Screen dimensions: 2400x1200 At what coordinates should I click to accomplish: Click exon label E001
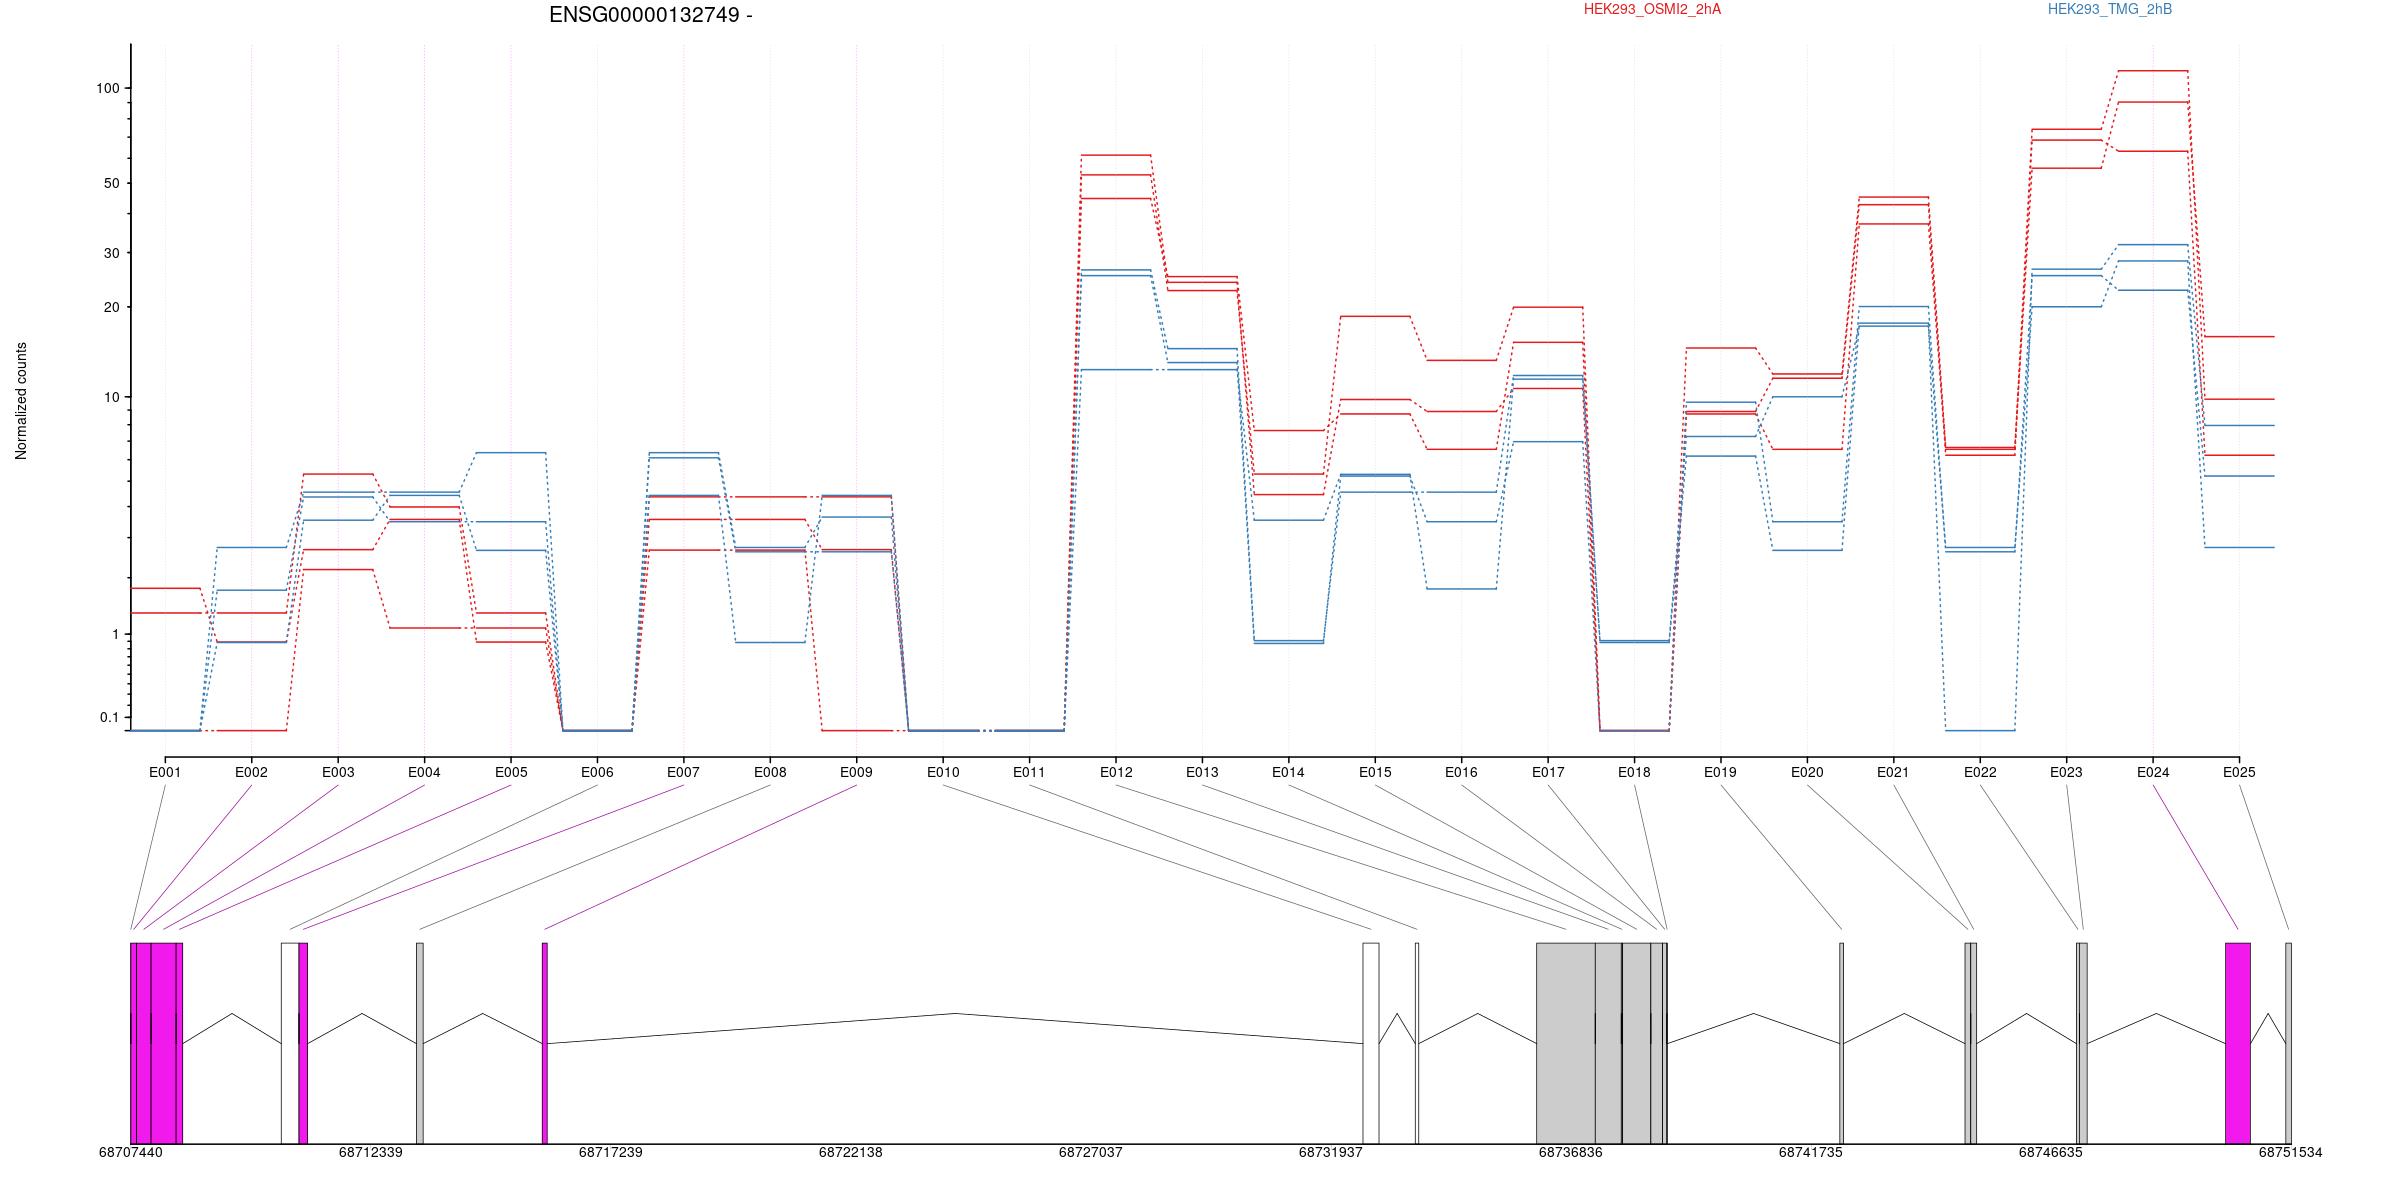[165, 772]
